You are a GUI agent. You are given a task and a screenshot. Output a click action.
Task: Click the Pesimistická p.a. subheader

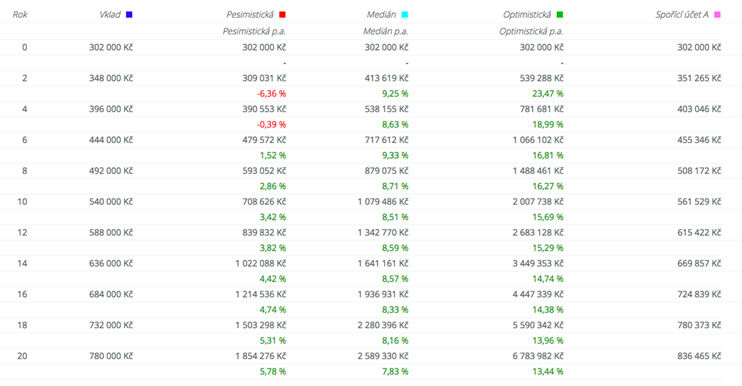(x=254, y=31)
